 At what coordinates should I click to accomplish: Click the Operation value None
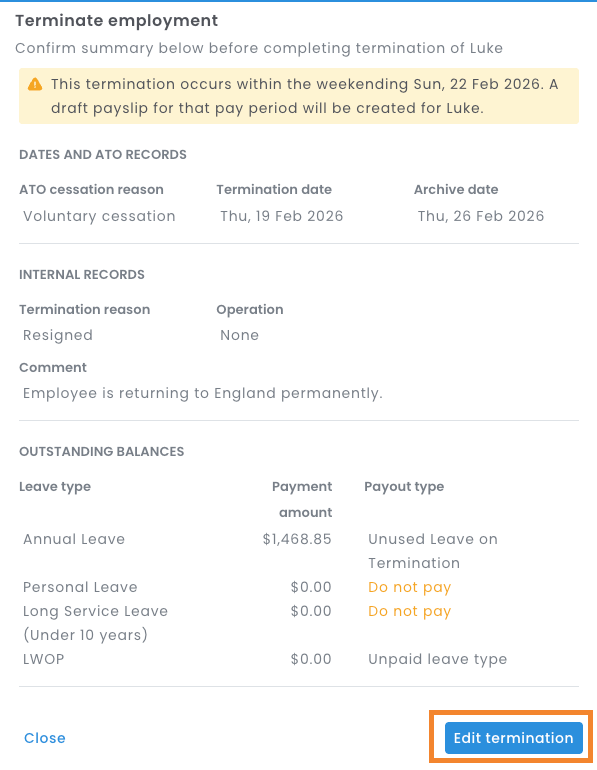tap(239, 335)
